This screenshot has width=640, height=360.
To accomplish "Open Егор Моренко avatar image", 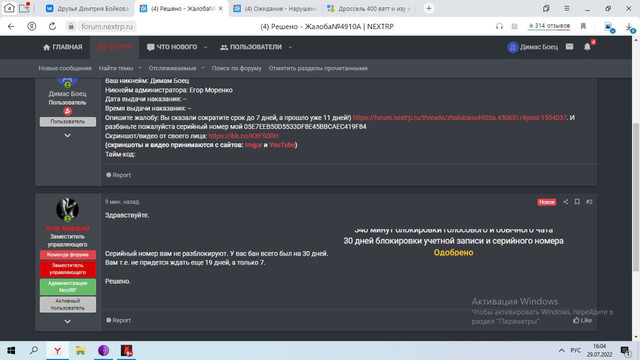I will point(67,209).
